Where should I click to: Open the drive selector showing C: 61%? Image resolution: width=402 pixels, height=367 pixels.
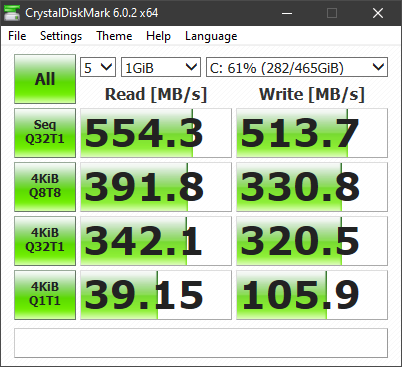[x=297, y=67]
